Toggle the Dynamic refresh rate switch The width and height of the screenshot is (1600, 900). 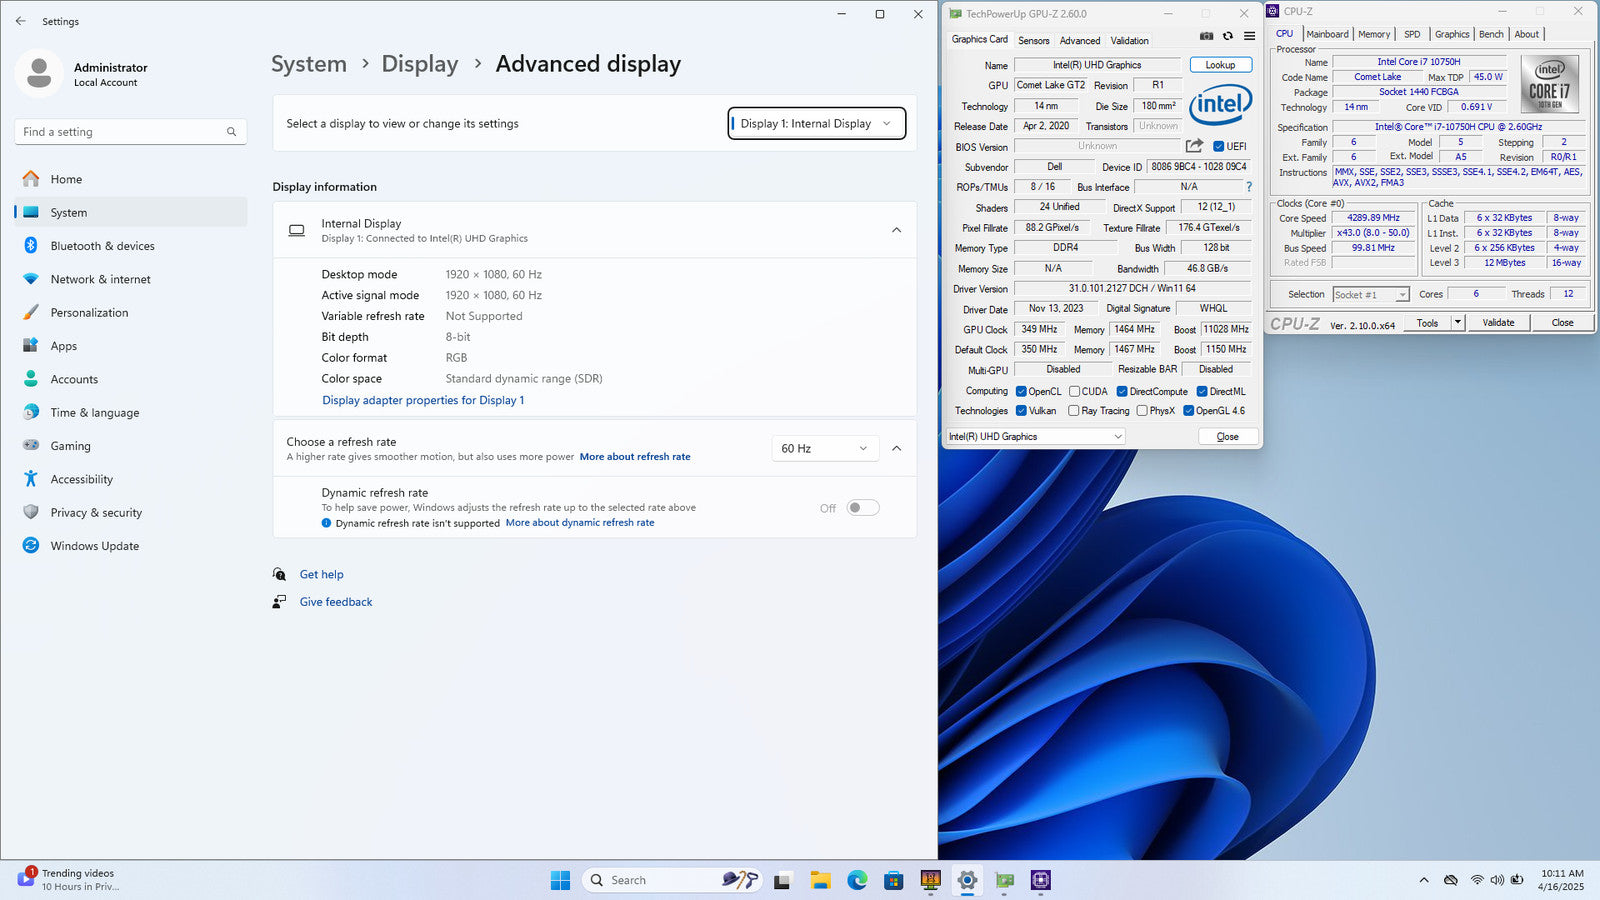[x=863, y=508]
